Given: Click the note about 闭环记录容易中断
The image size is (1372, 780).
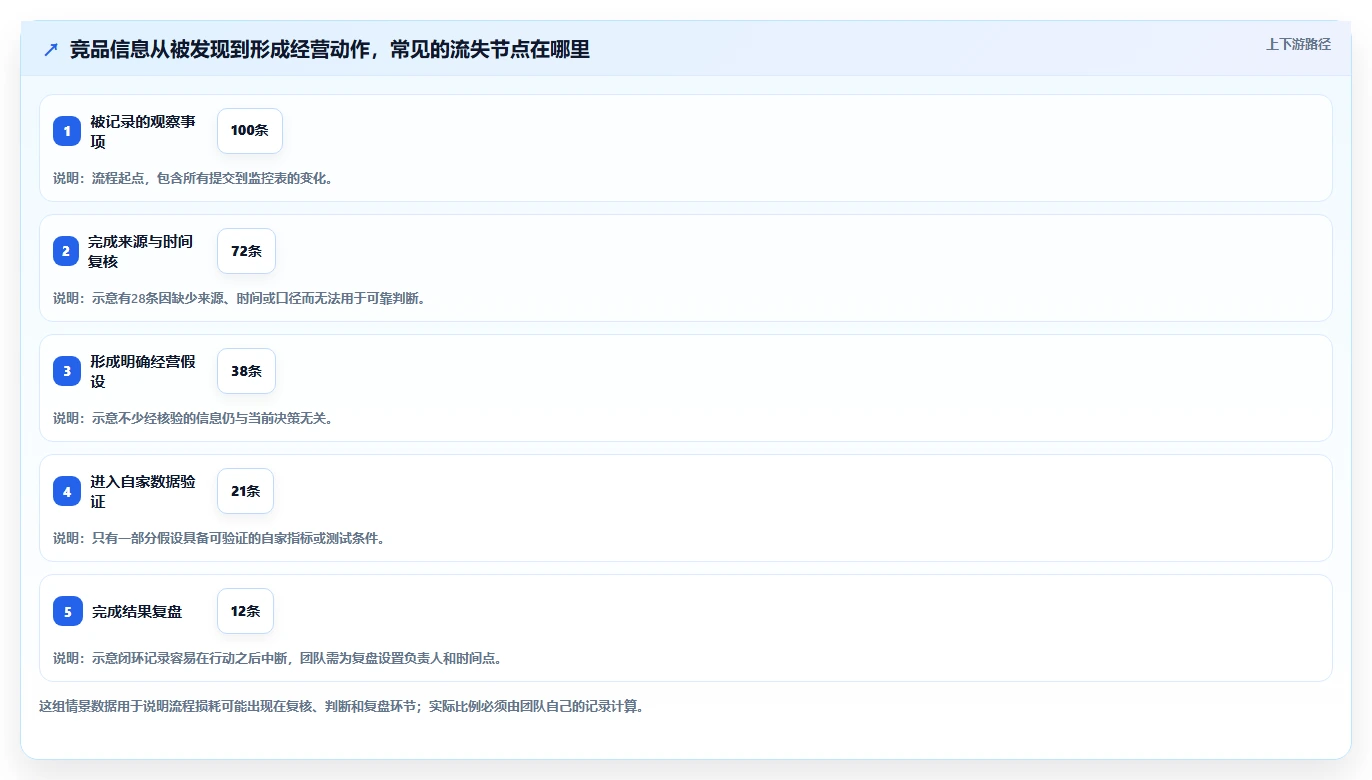Looking at the screenshot, I should pyautogui.click(x=277, y=658).
